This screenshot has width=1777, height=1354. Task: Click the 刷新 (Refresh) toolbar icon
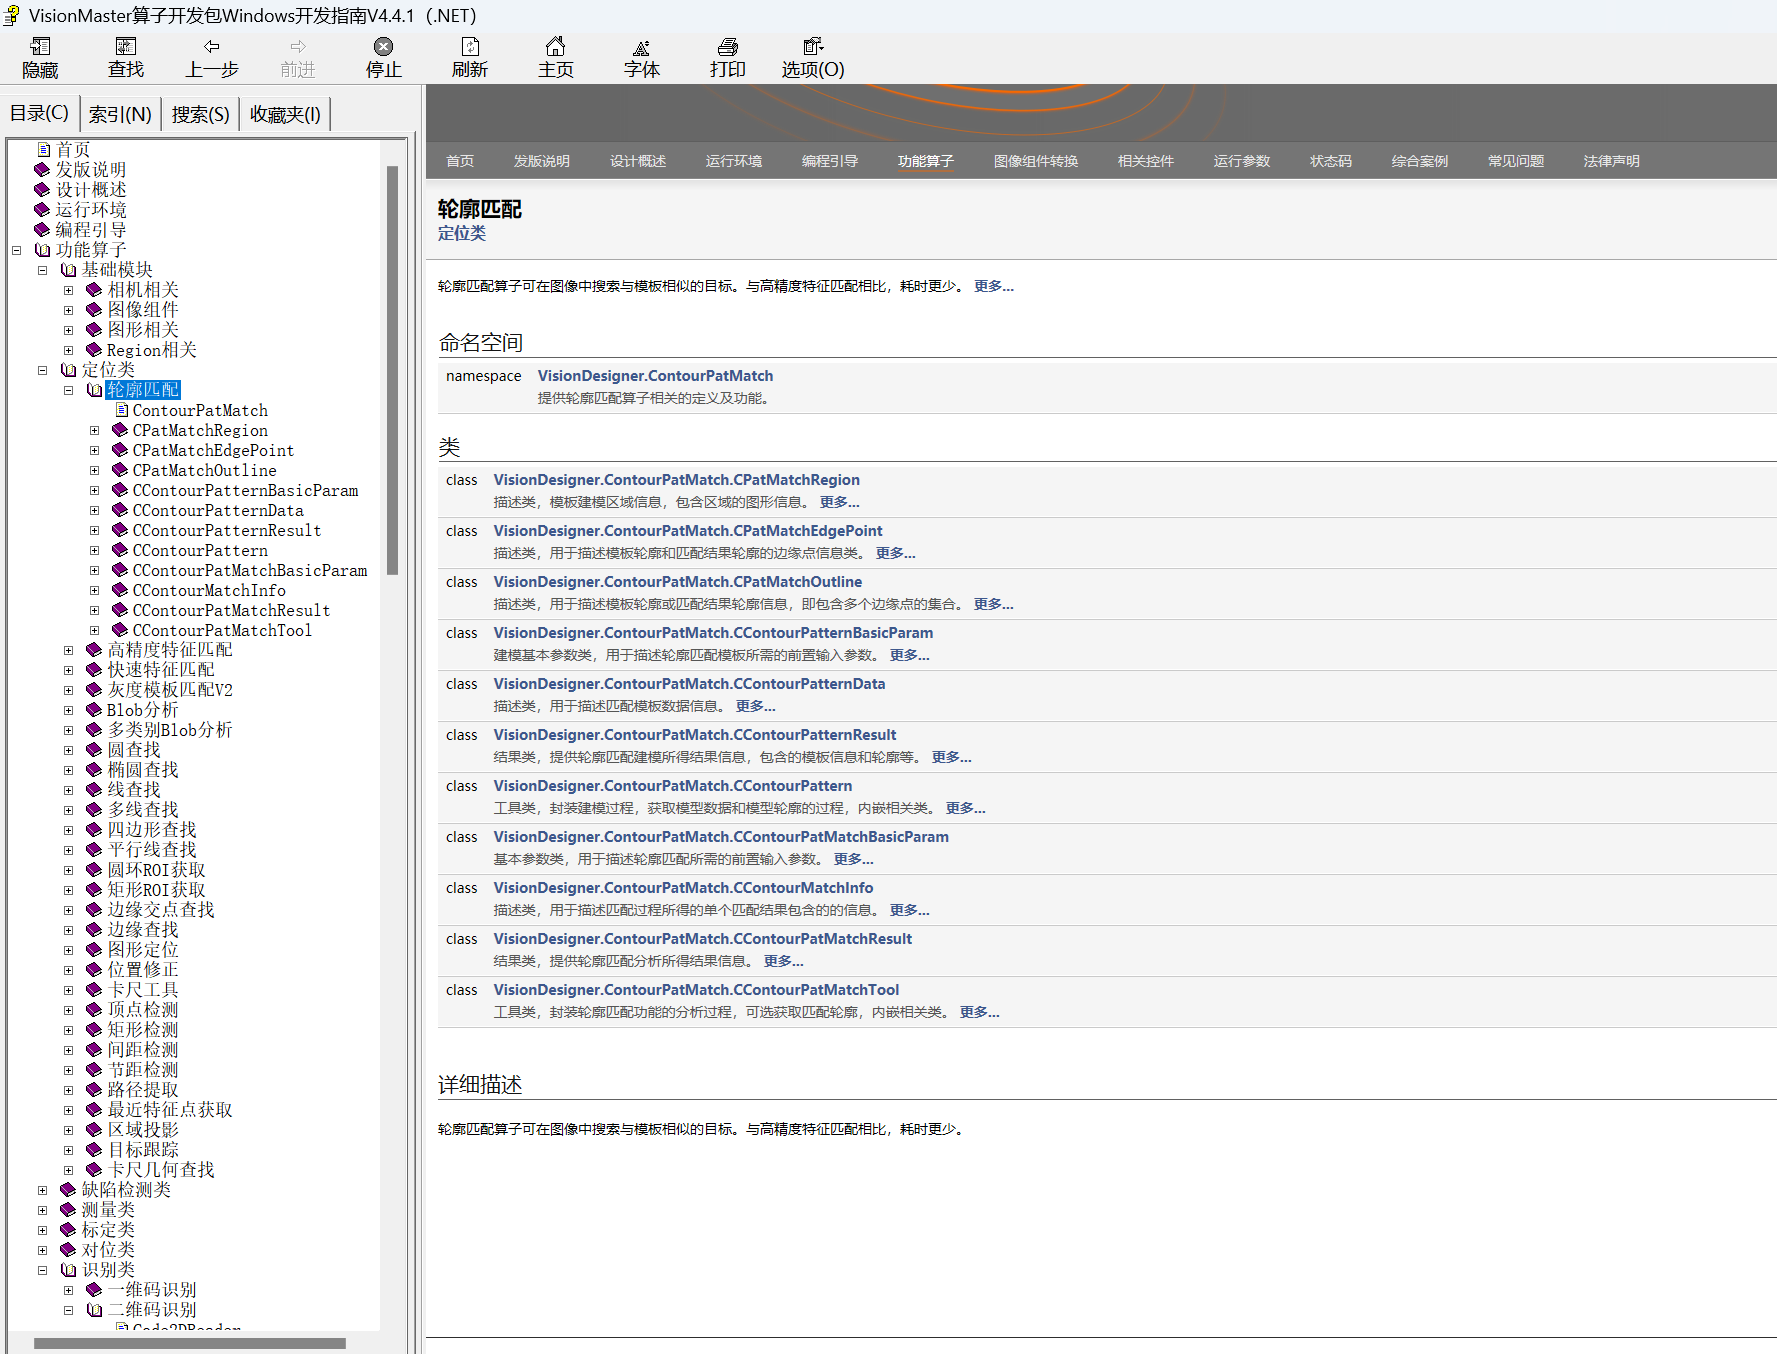click(470, 47)
